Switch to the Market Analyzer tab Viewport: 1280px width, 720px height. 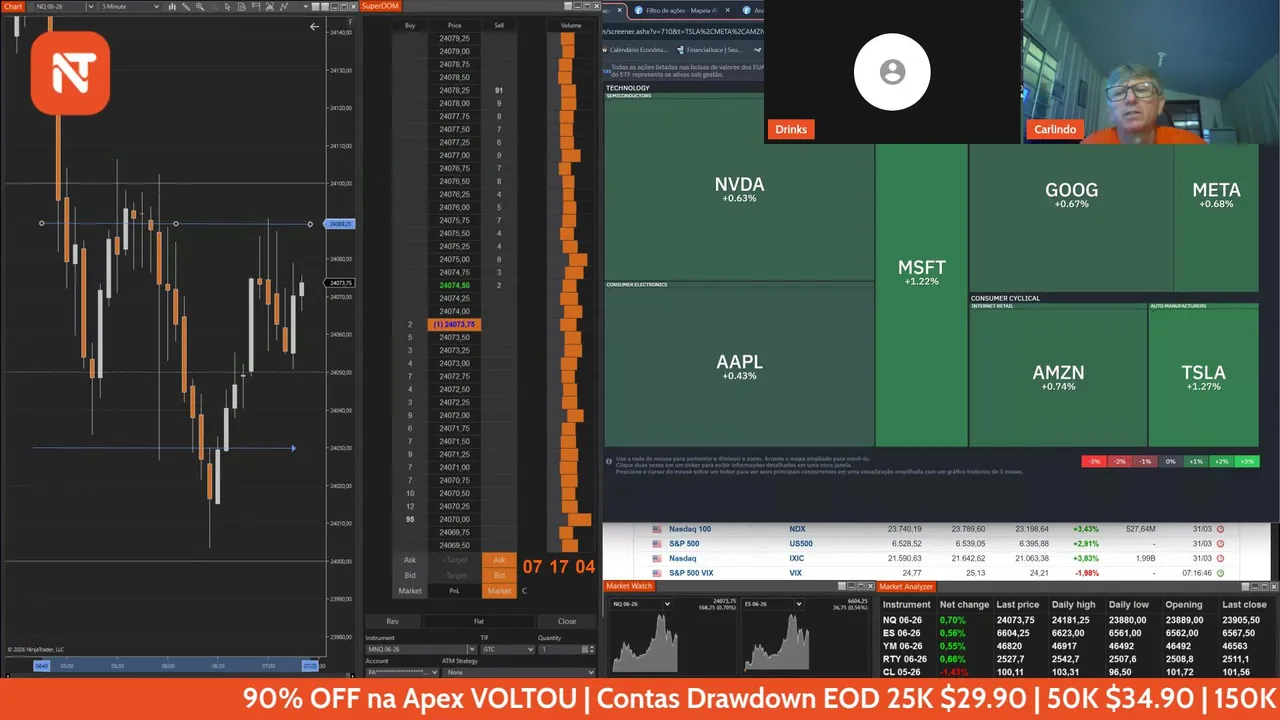coord(906,587)
